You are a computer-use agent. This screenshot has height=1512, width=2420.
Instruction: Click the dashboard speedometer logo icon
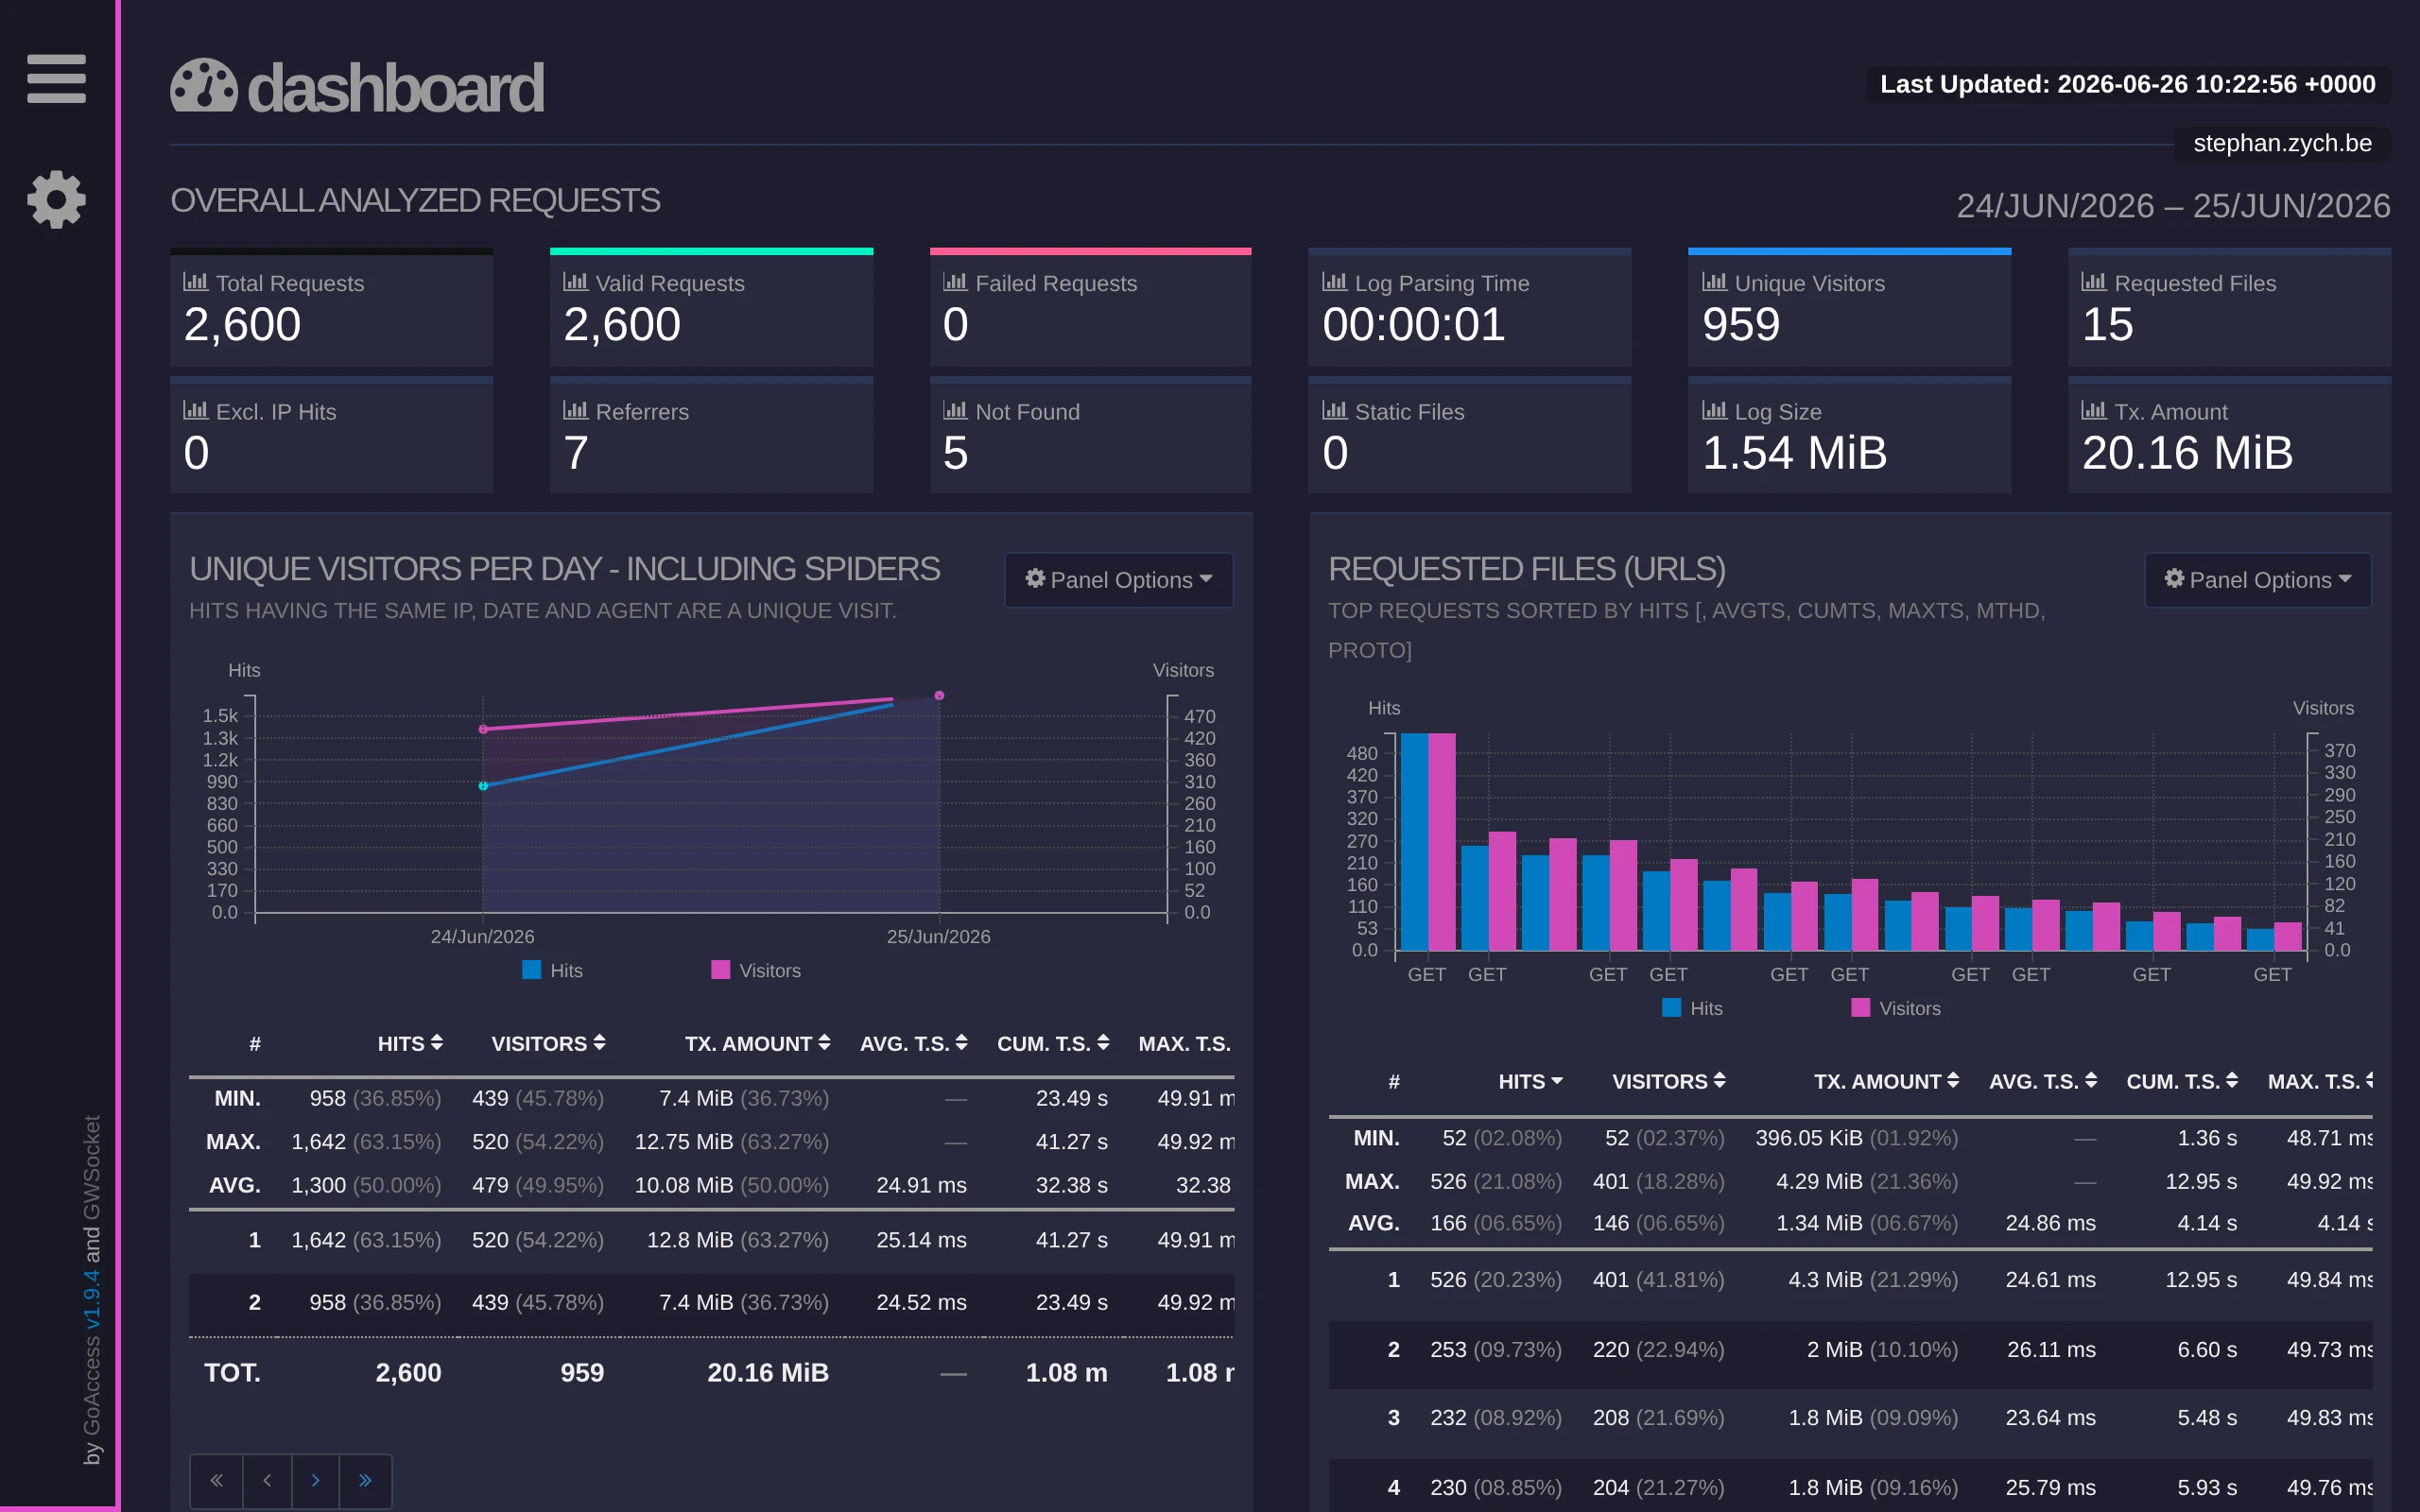pos(204,87)
